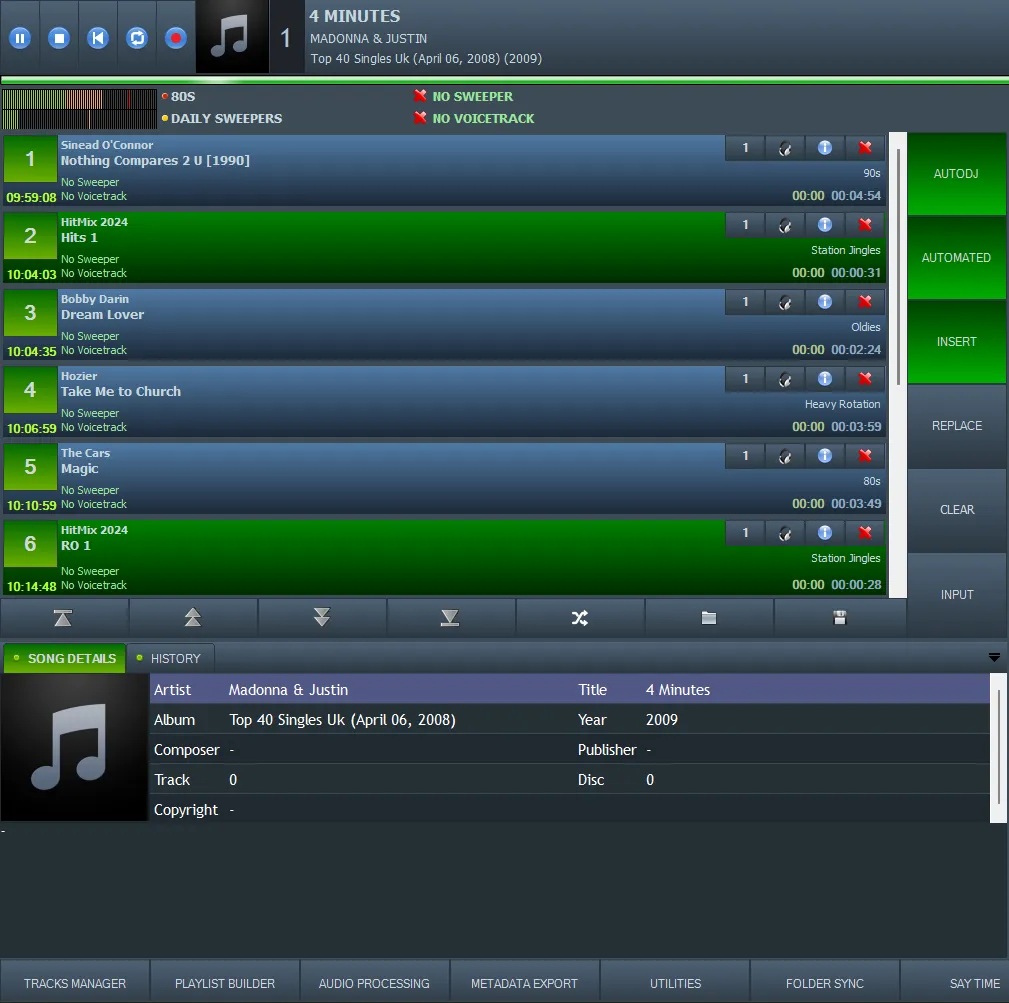Image resolution: width=1009 pixels, height=1003 pixels.
Task: Preview Sinead O'Connor track with headphone icon
Action: [785, 149]
